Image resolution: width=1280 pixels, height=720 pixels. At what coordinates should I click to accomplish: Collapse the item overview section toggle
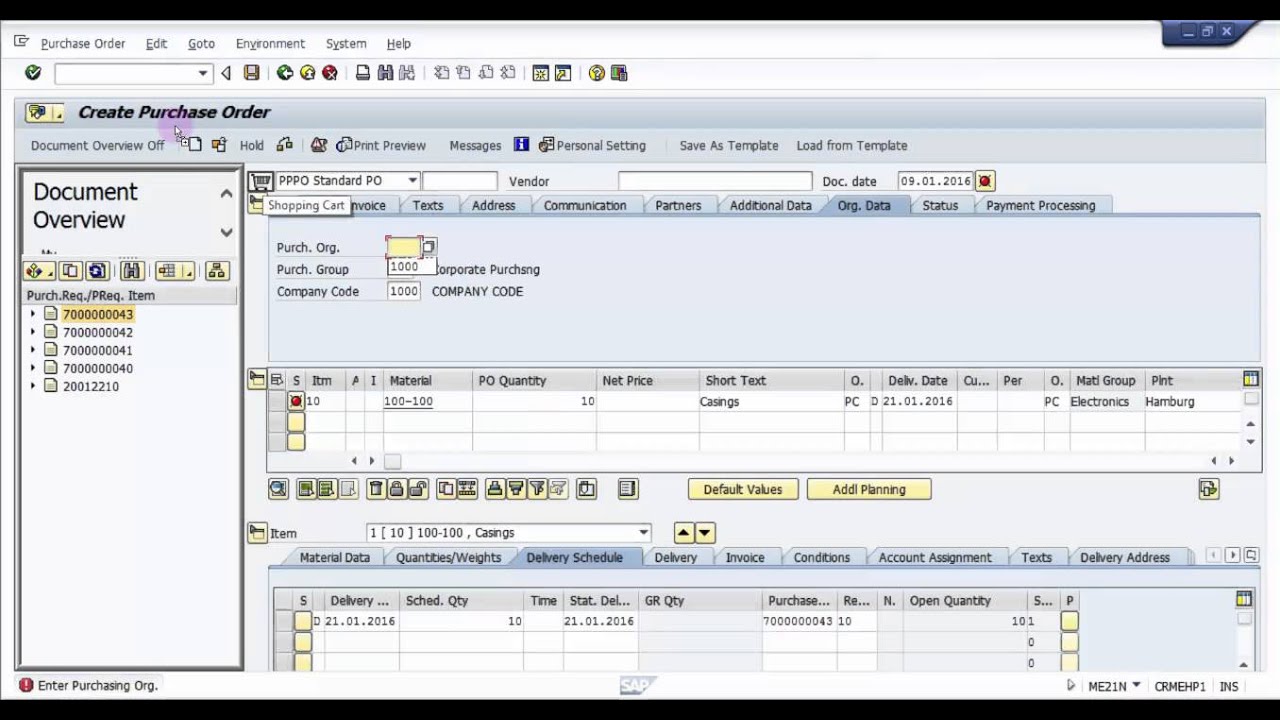pyautogui.click(x=257, y=379)
